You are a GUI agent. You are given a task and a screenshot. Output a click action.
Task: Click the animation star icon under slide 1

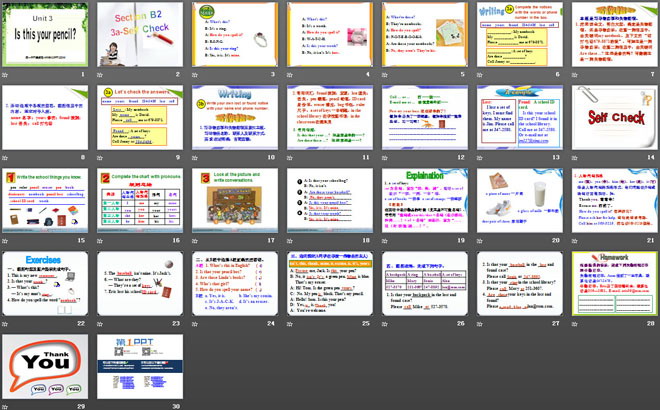[x=5, y=75]
